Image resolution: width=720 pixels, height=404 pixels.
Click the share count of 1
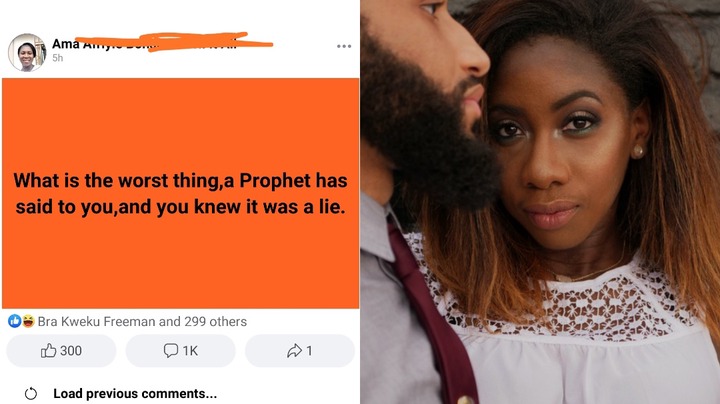(309, 351)
